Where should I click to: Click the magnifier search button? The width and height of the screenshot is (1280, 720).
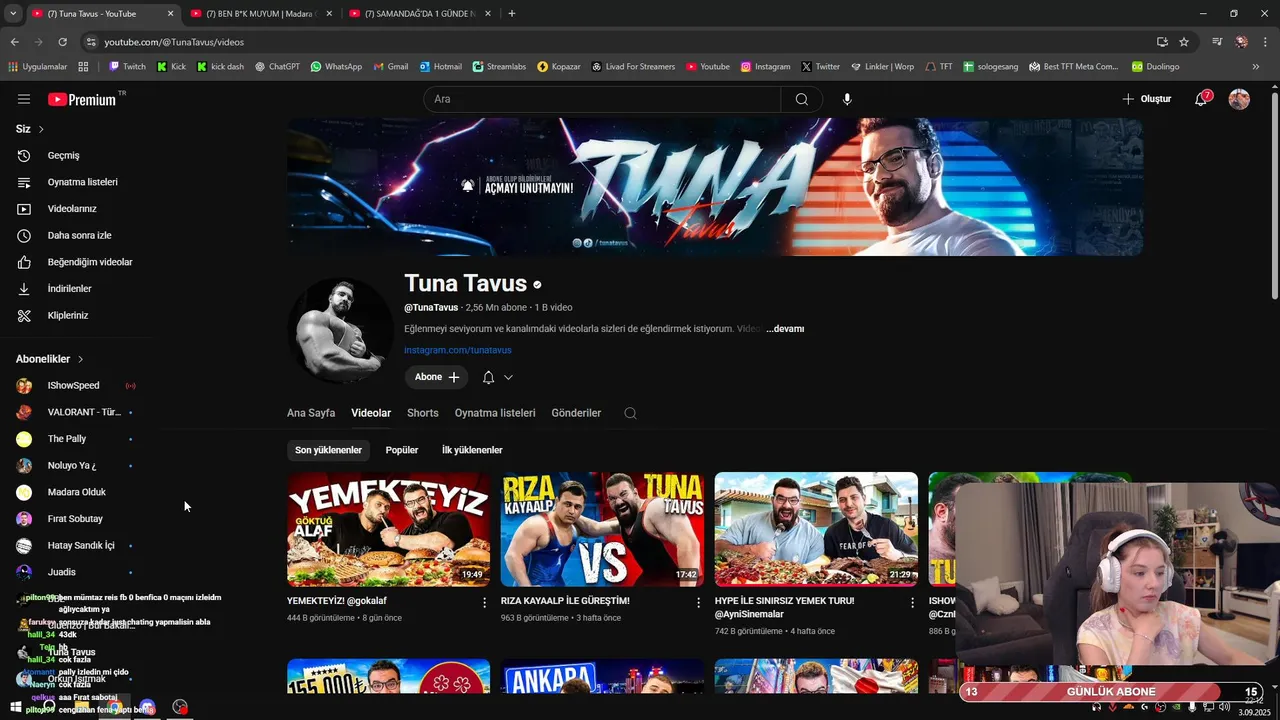(802, 99)
